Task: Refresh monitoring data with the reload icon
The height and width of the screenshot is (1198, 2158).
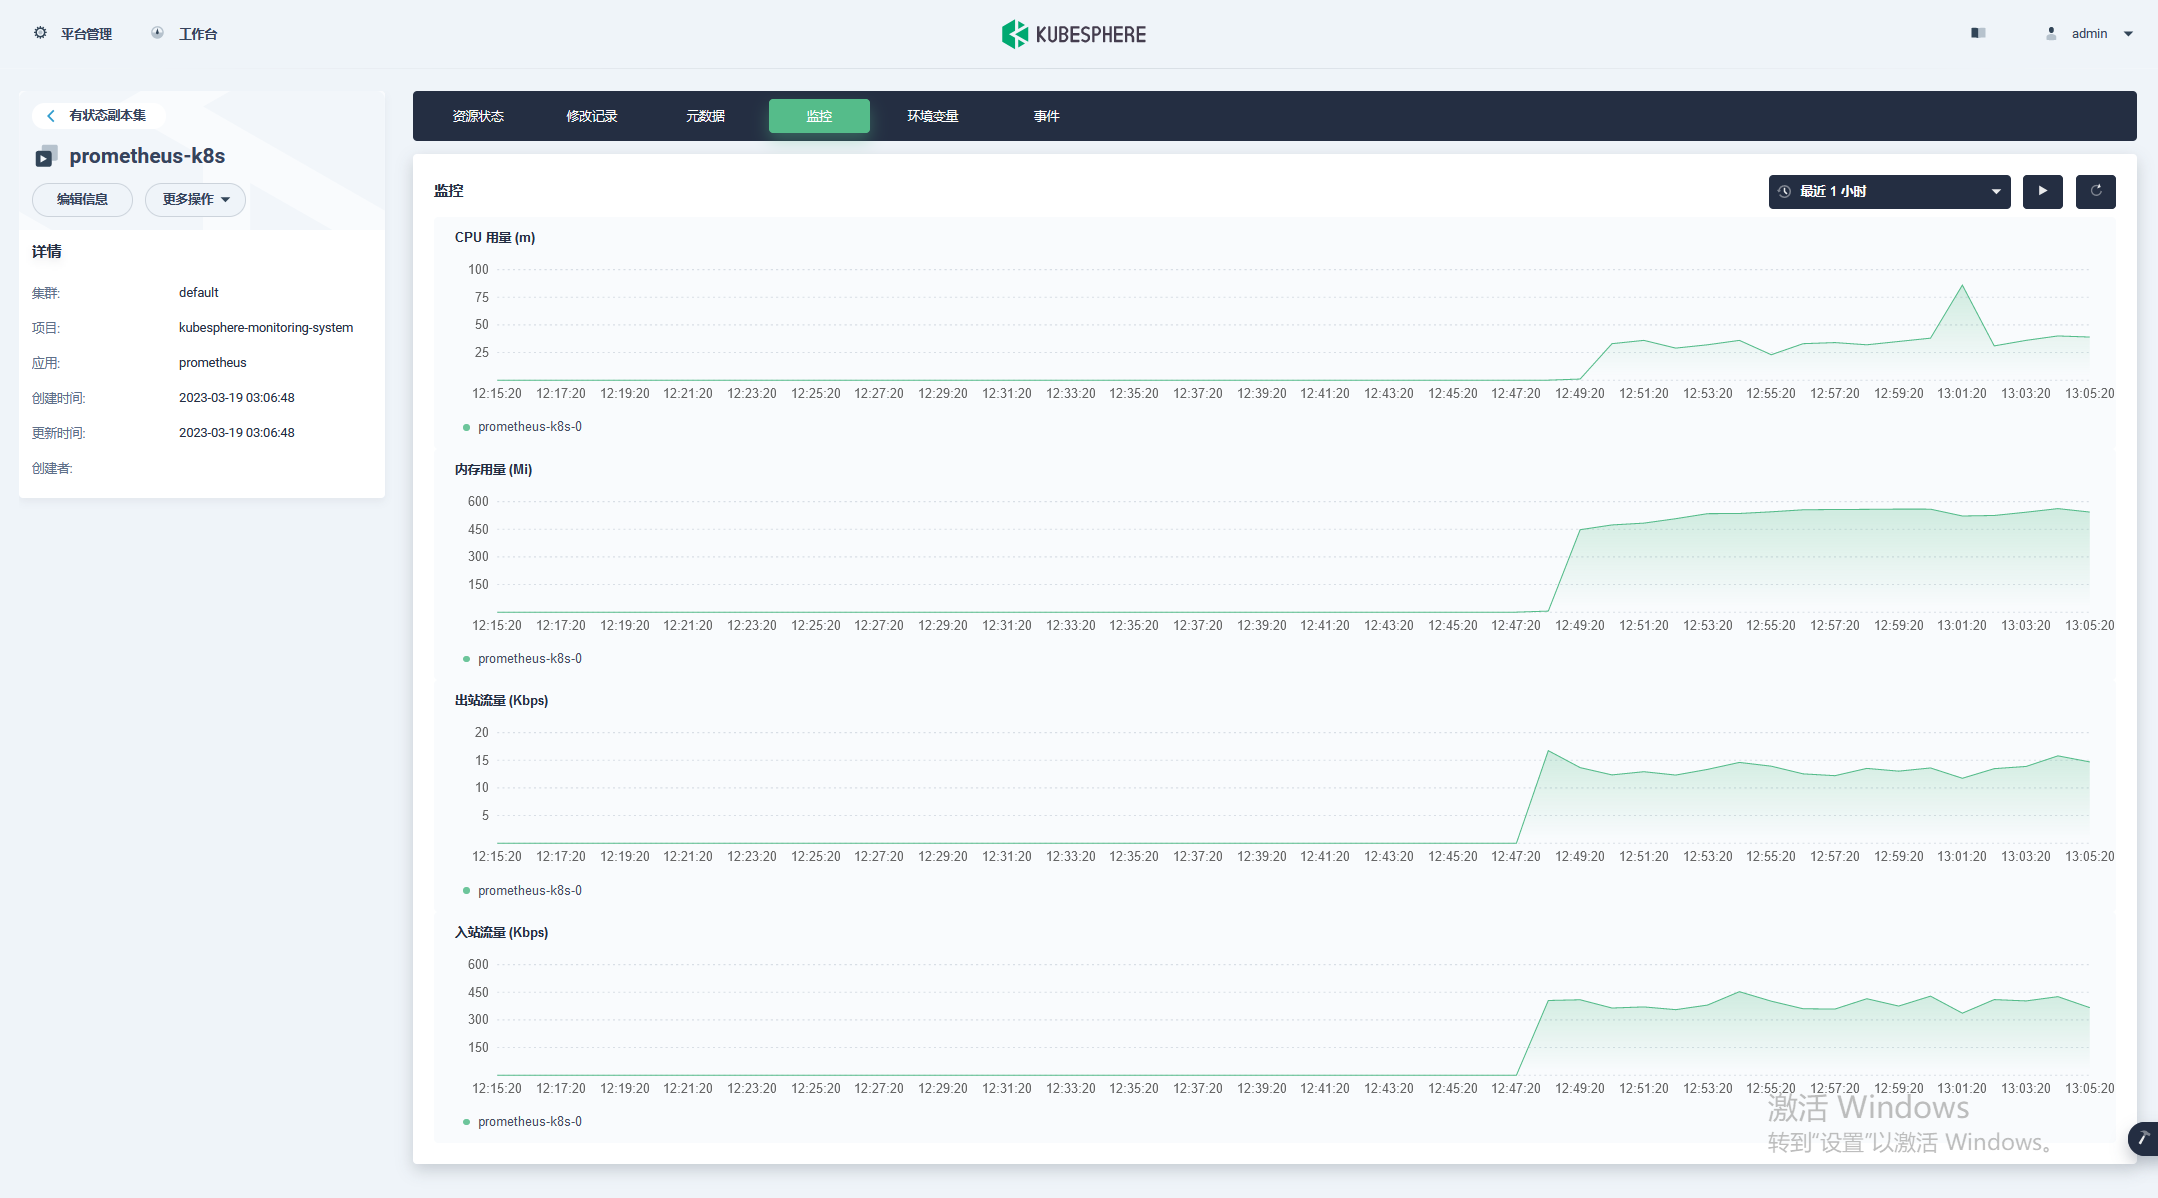Action: (2095, 191)
